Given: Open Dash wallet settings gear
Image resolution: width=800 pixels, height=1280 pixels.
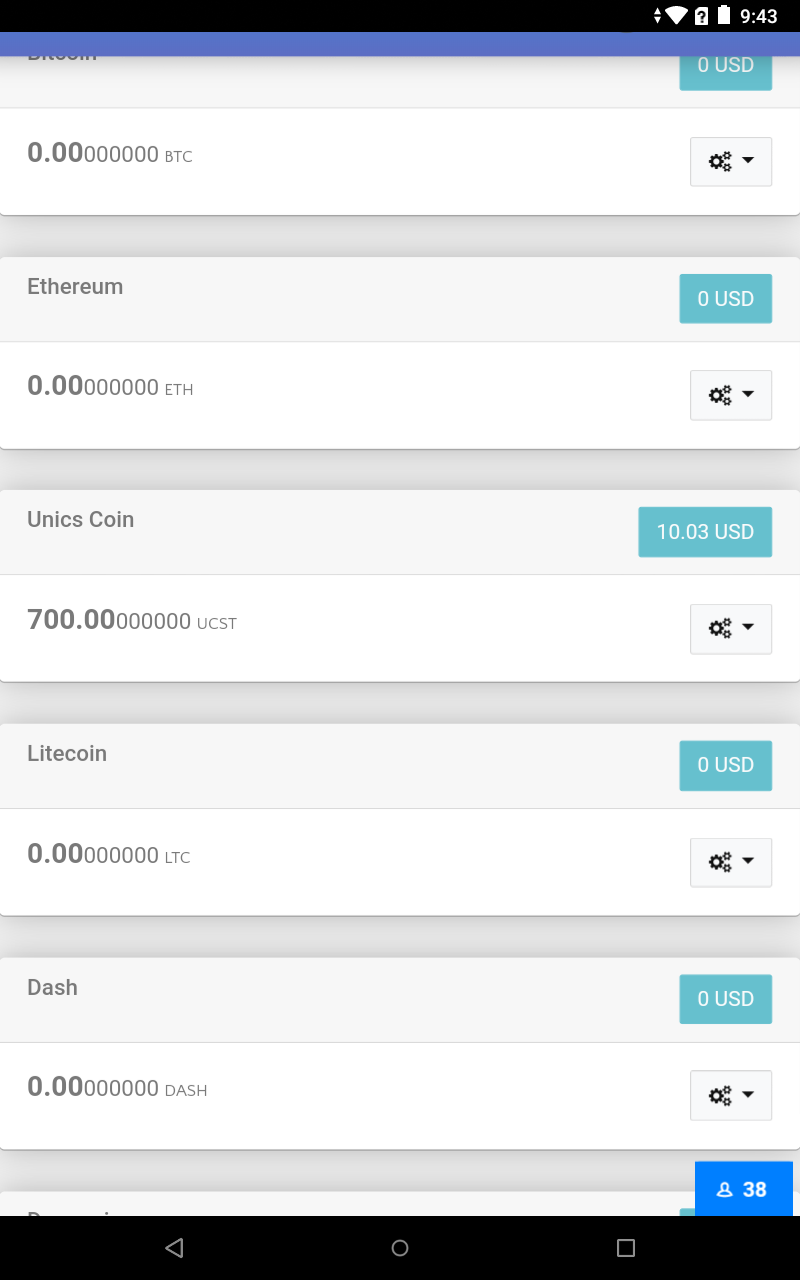Looking at the screenshot, I should pos(721,1095).
